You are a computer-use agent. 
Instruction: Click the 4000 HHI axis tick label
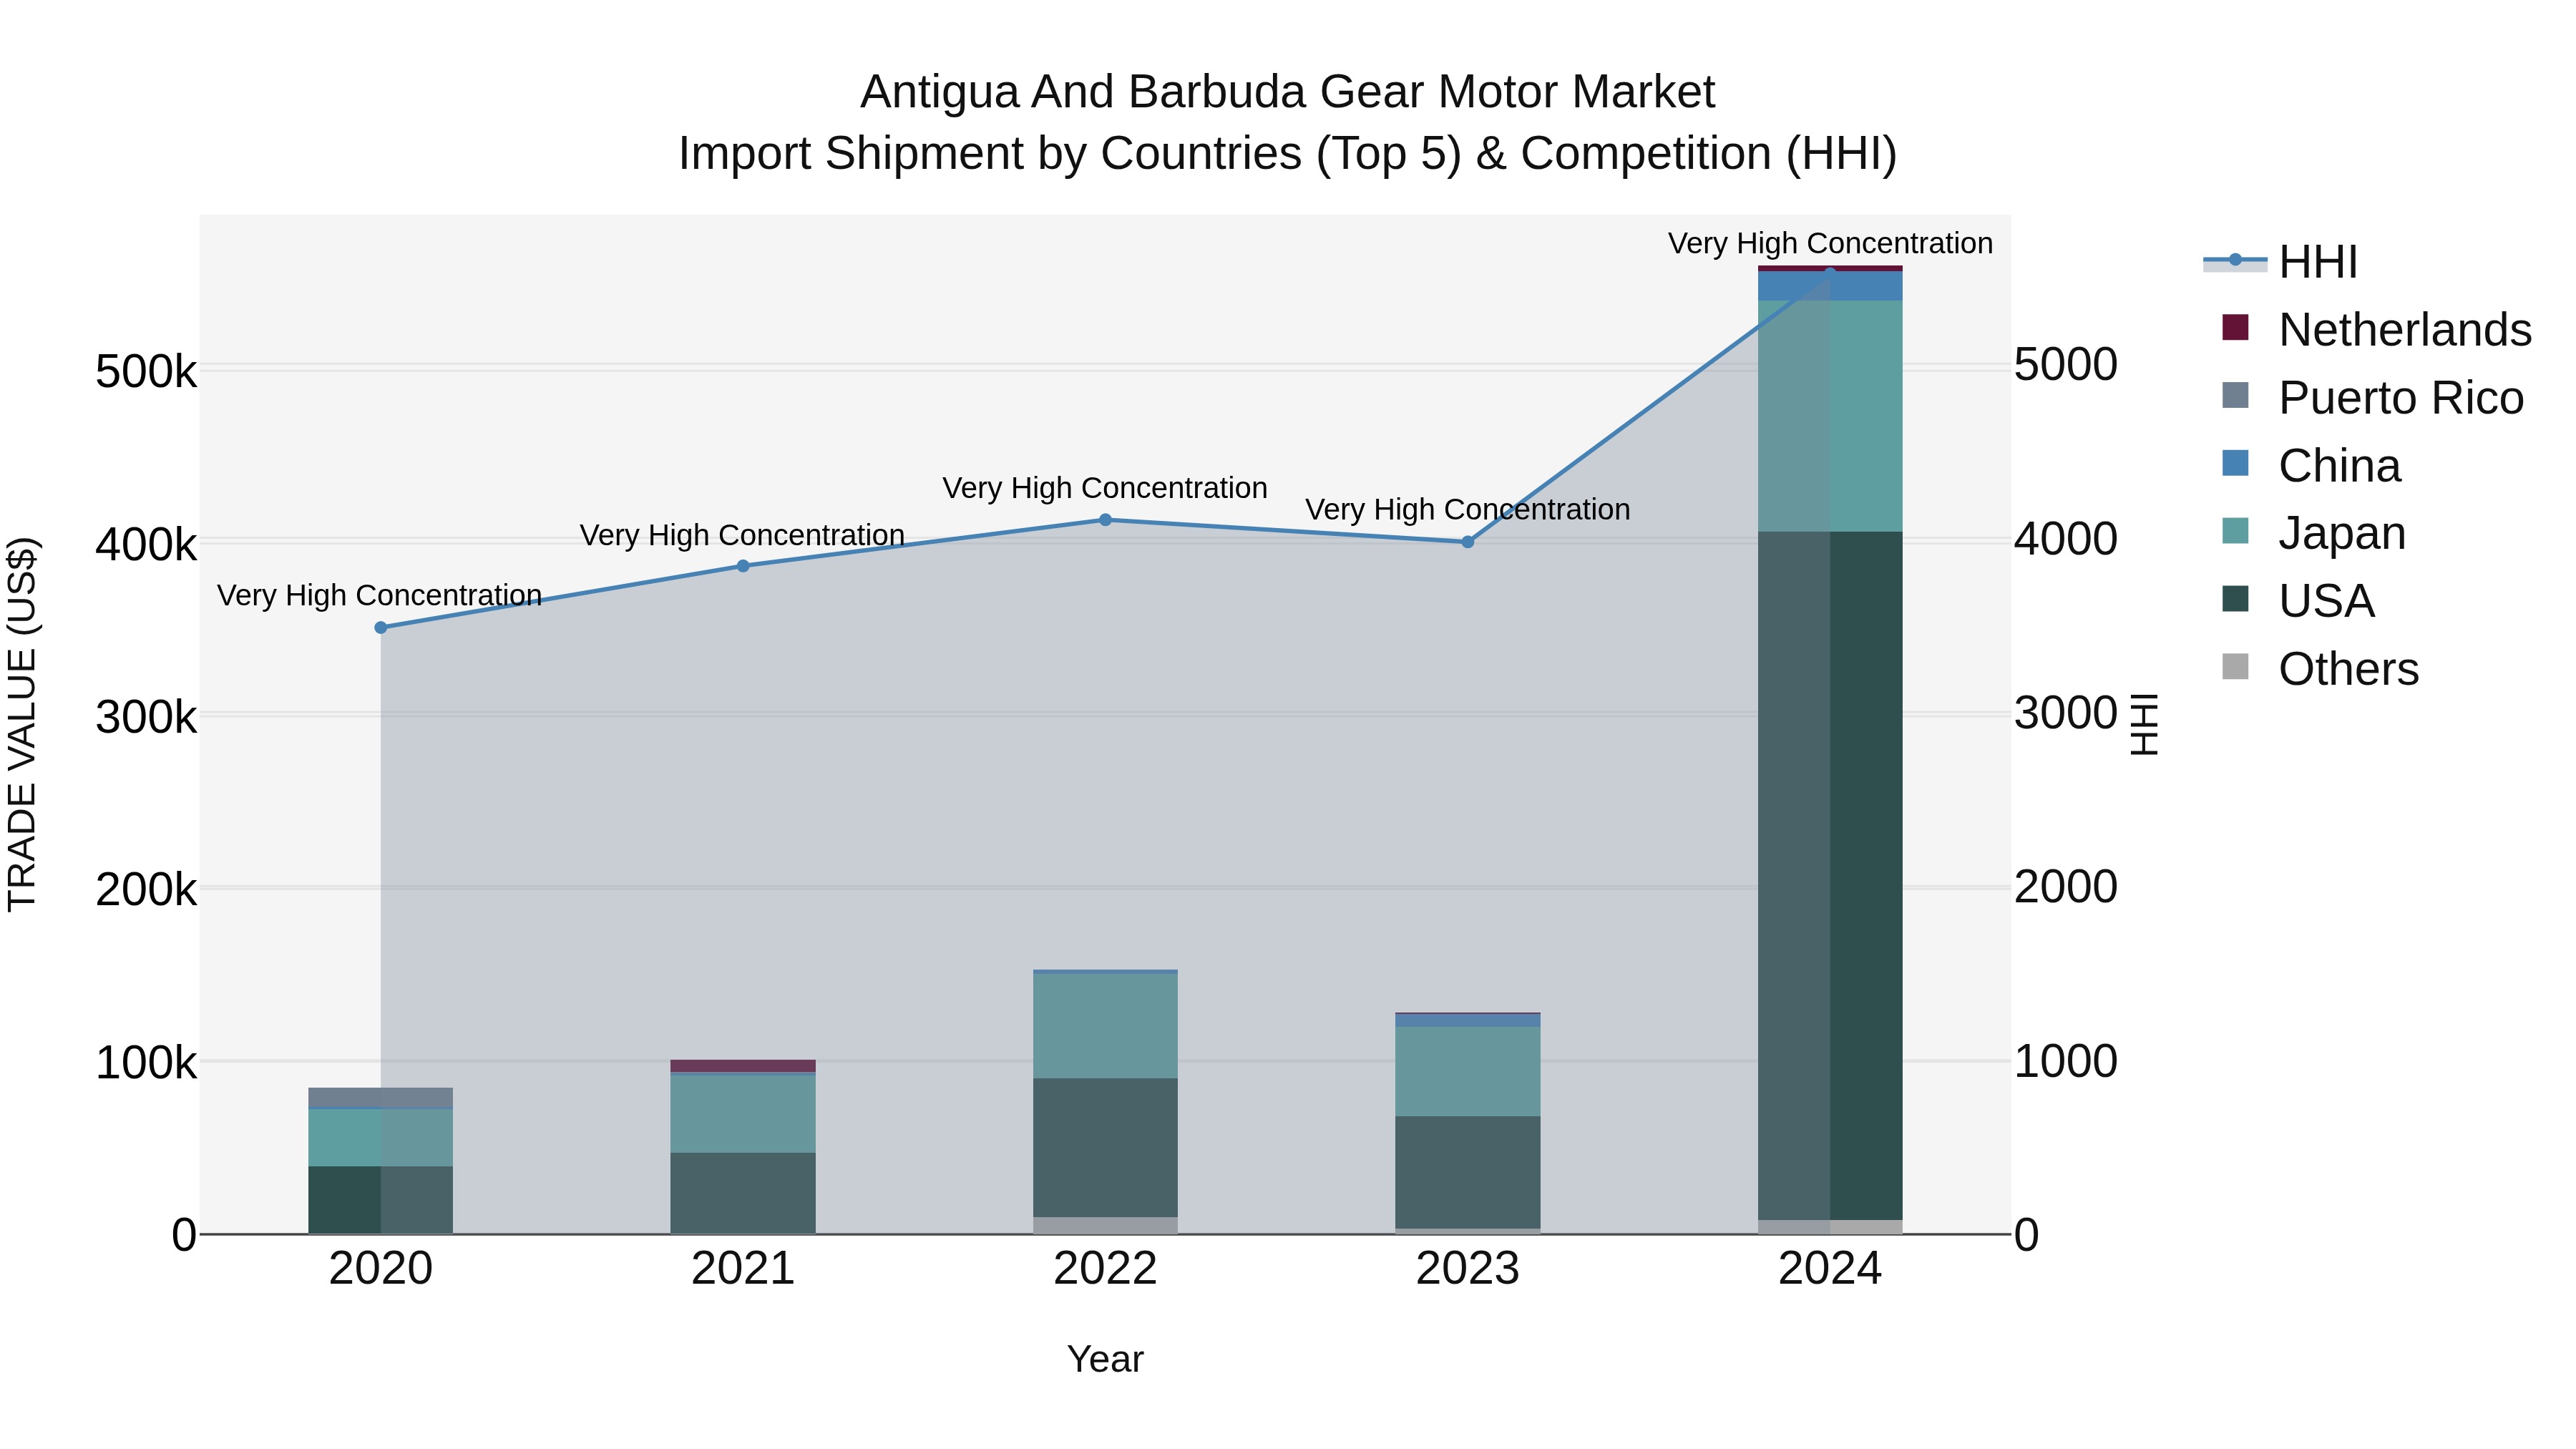2066,539
